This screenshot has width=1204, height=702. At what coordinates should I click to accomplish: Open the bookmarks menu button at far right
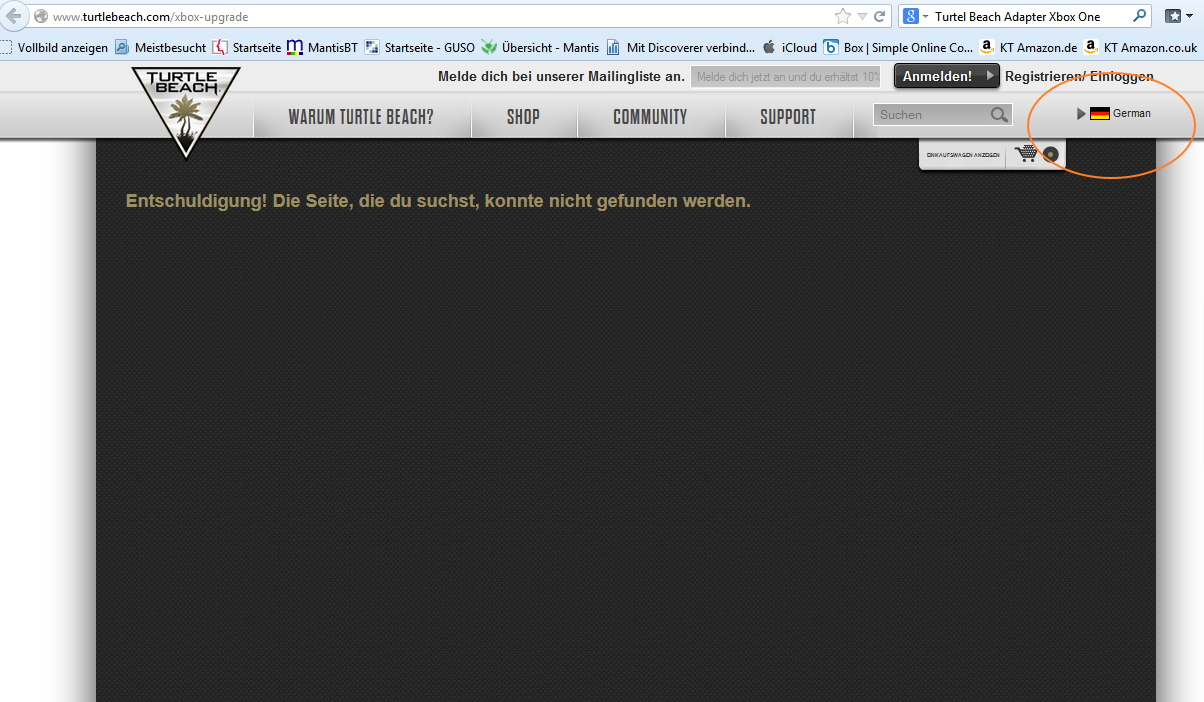coord(1178,16)
